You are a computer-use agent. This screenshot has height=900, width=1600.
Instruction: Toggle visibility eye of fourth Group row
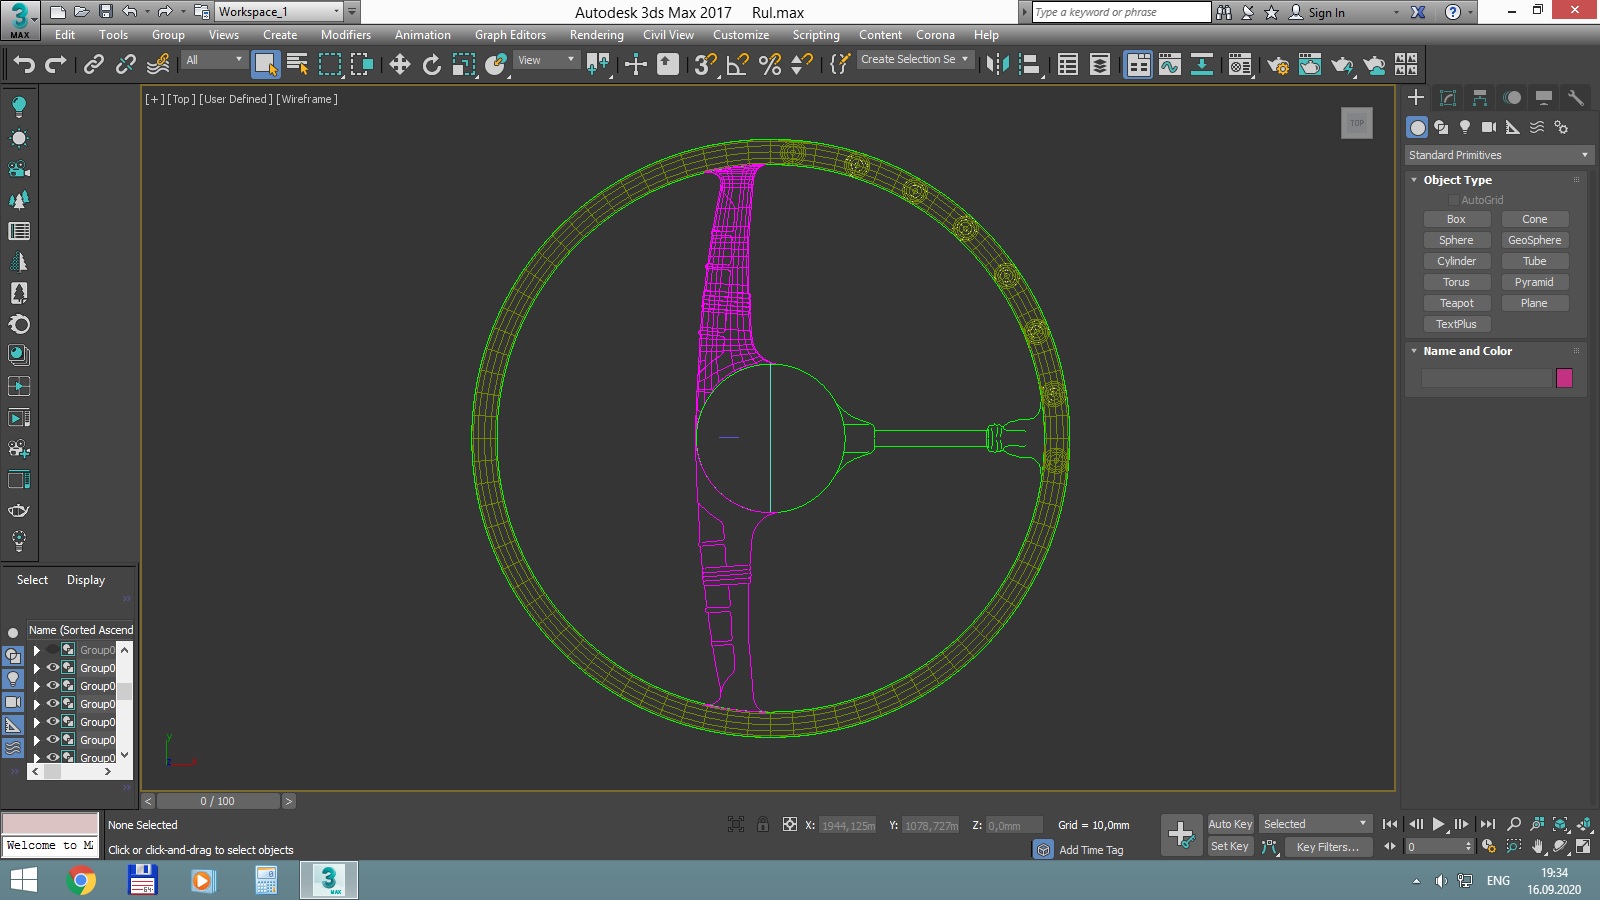[x=53, y=703]
